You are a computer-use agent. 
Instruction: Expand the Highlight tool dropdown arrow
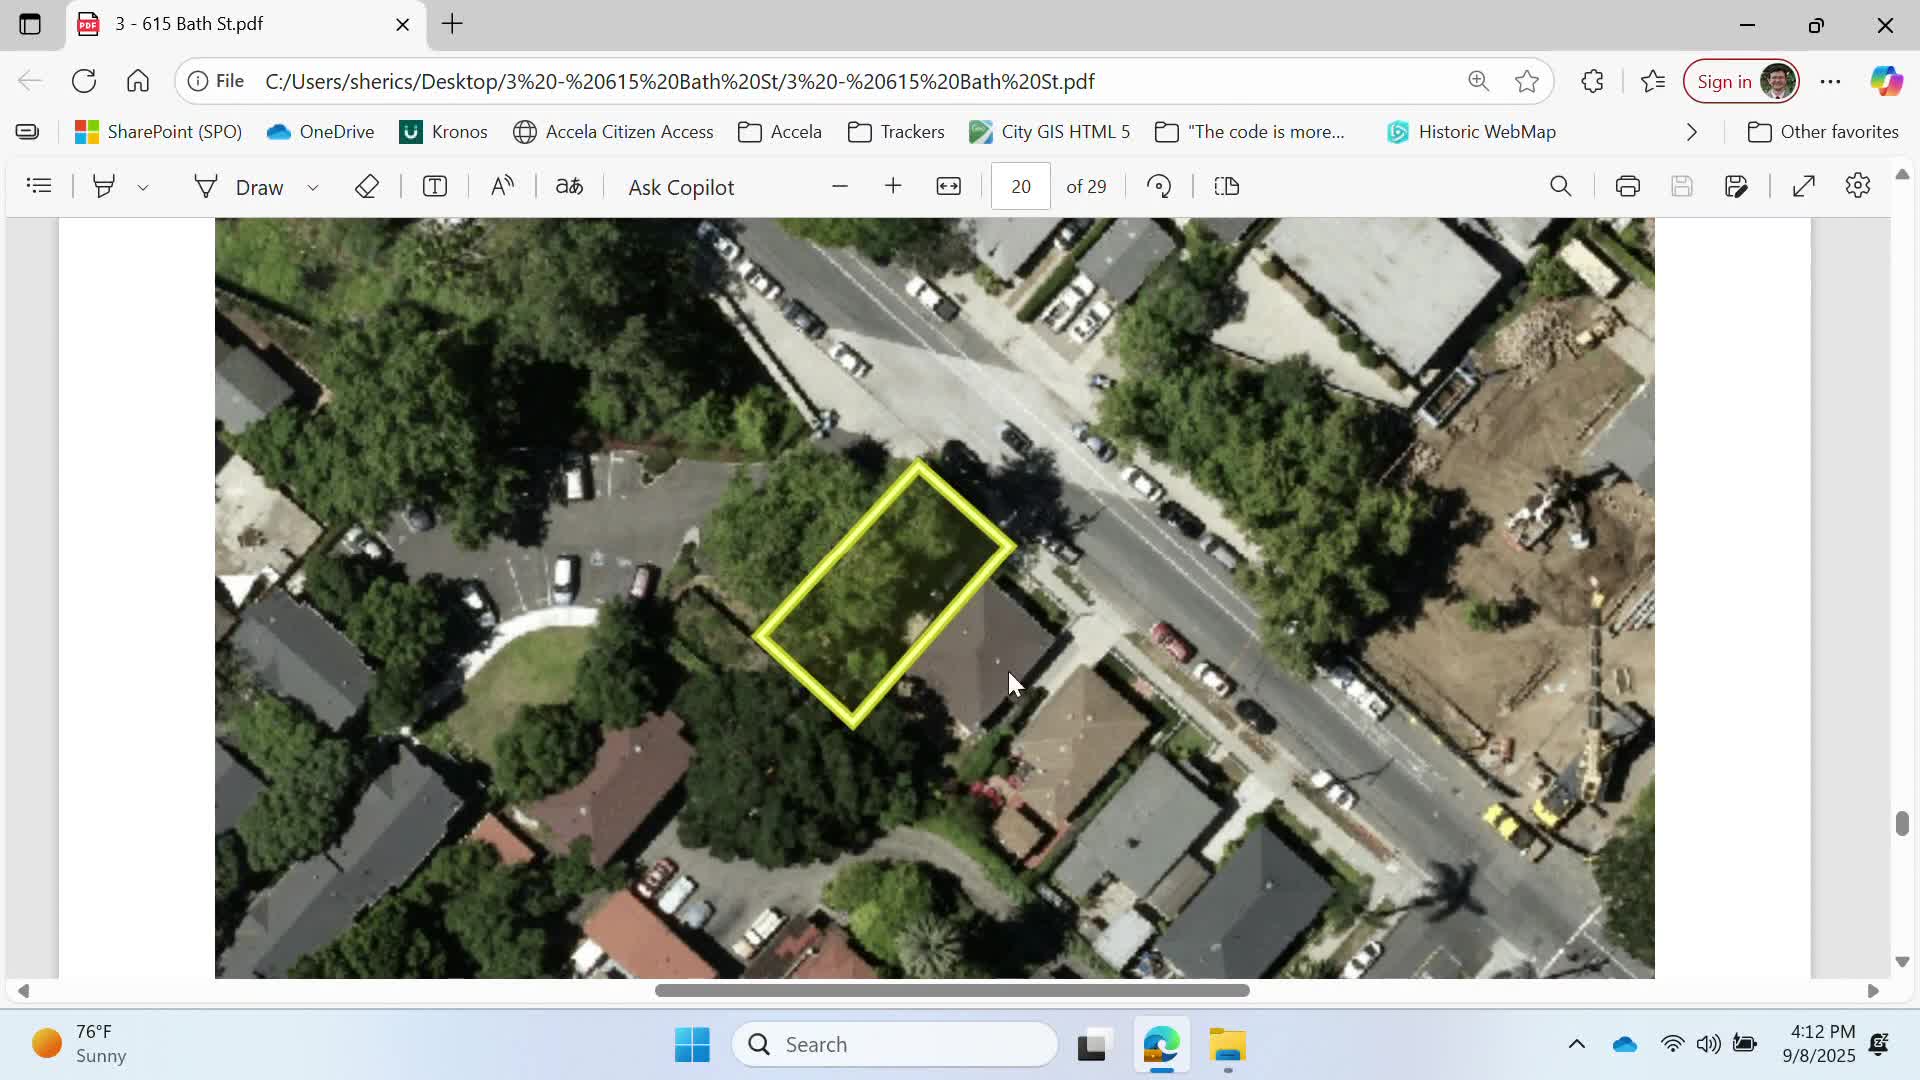pos(143,188)
